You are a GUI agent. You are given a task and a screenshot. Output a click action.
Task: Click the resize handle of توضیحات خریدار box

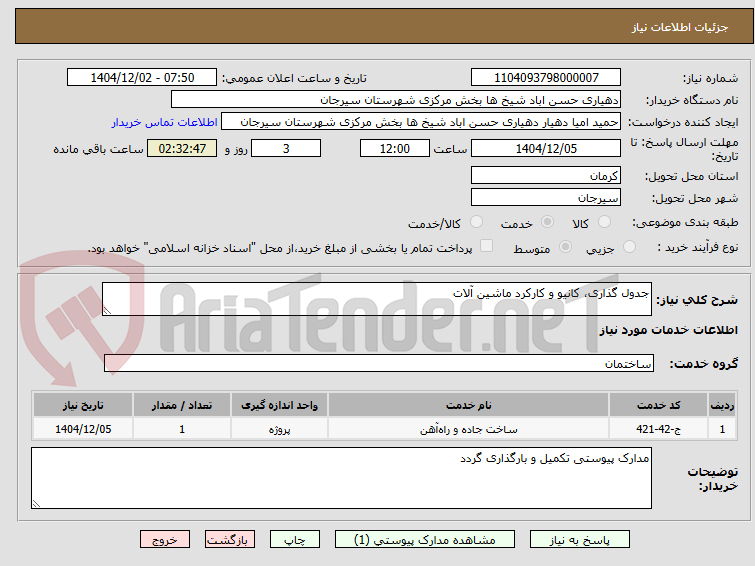click(x=37, y=503)
